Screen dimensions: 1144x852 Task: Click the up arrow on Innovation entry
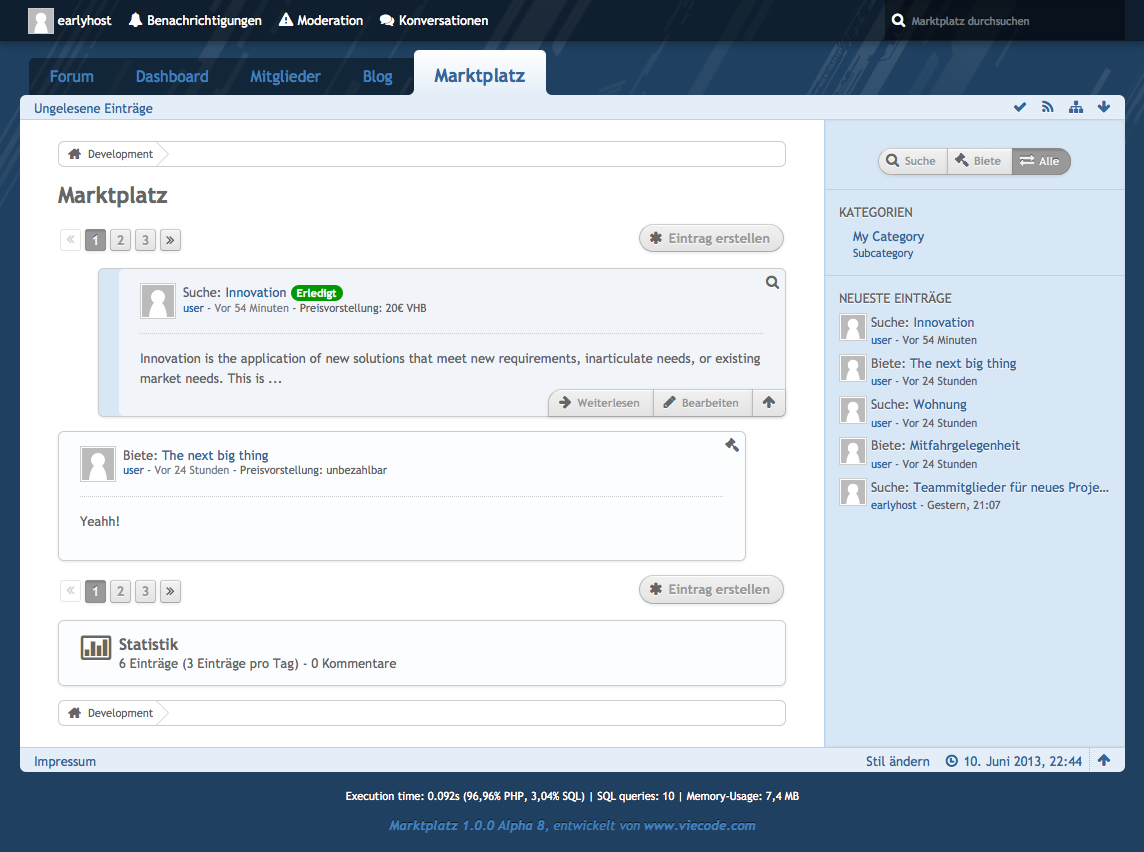coord(768,403)
